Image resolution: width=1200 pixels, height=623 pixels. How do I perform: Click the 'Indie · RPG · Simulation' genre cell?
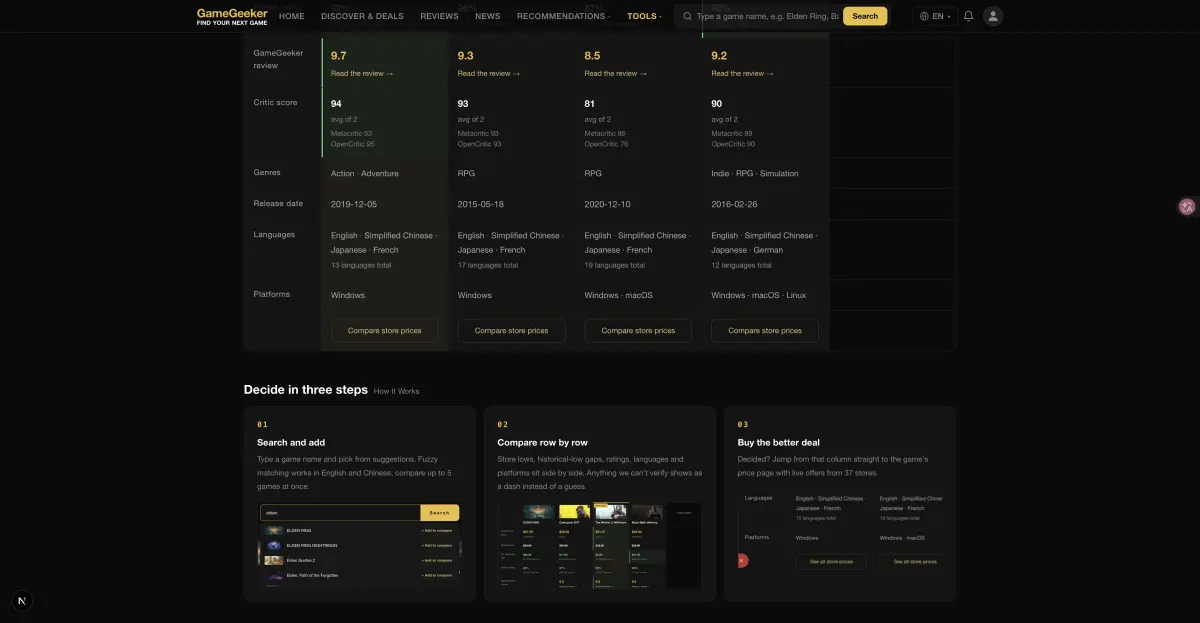click(755, 174)
